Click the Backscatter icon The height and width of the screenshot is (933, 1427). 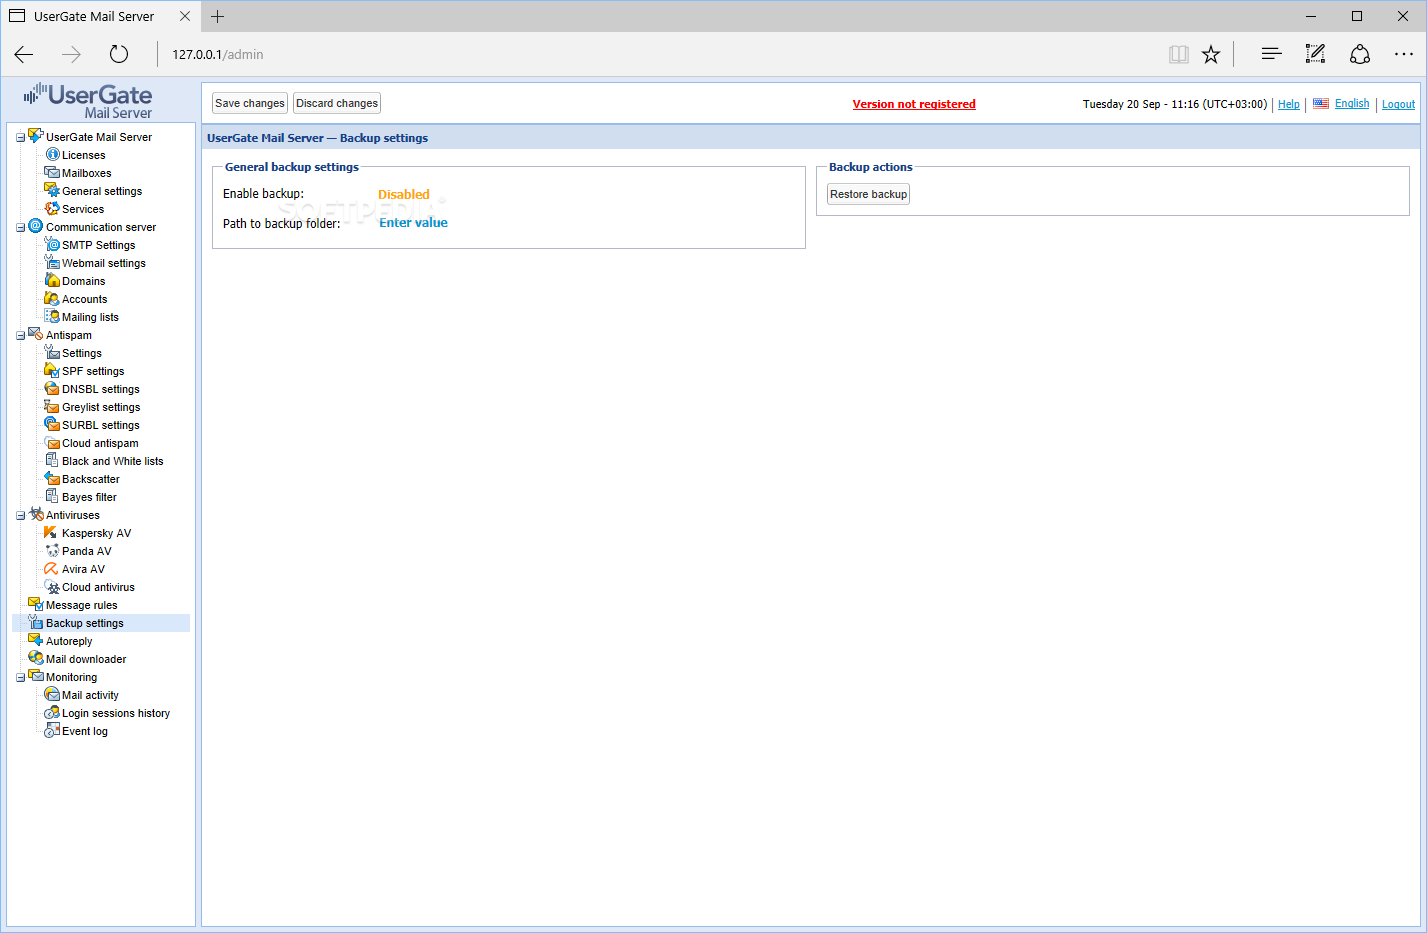[x=52, y=478]
